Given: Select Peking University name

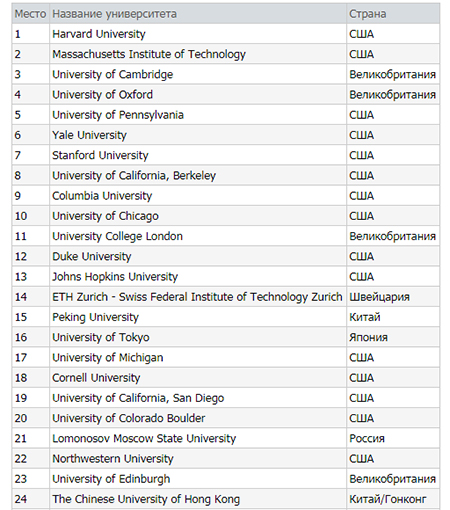Looking at the screenshot, I should (95, 317).
